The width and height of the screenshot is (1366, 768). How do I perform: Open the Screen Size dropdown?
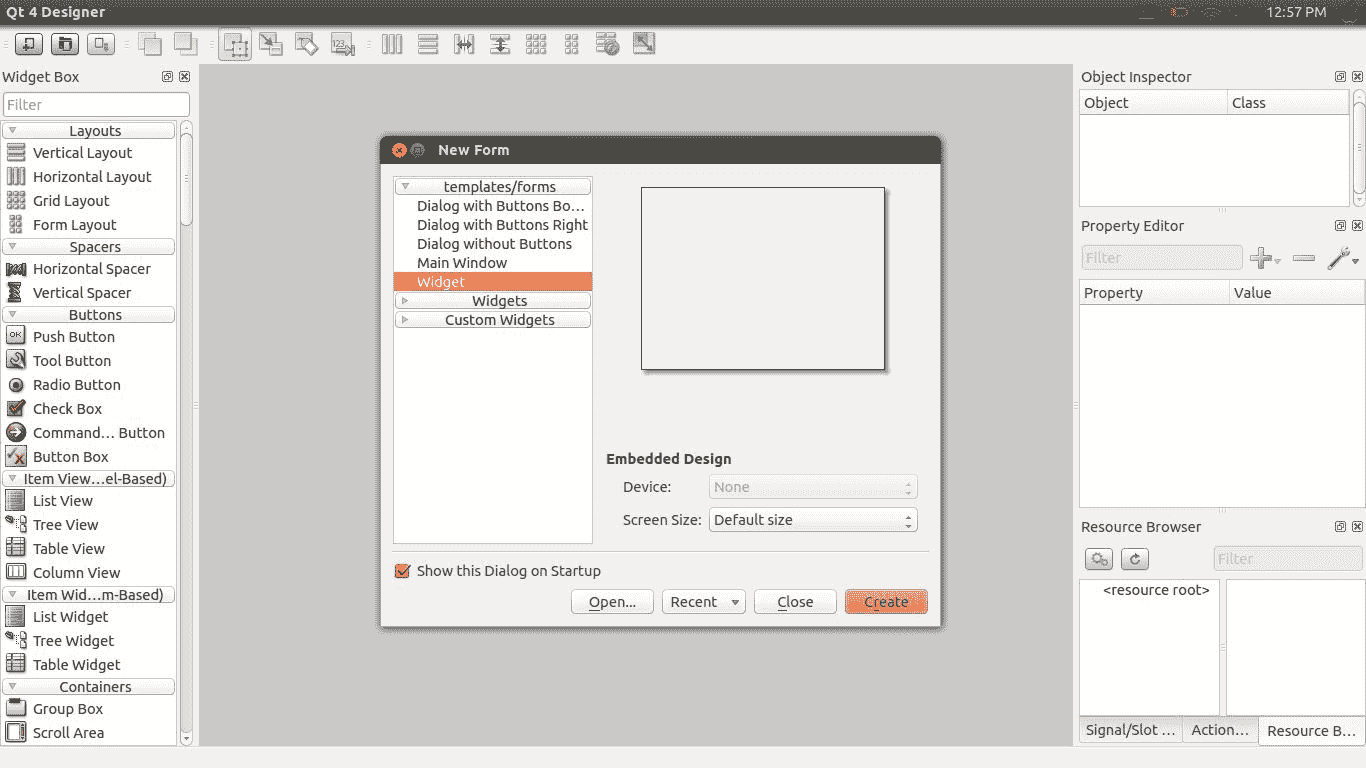pos(812,520)
